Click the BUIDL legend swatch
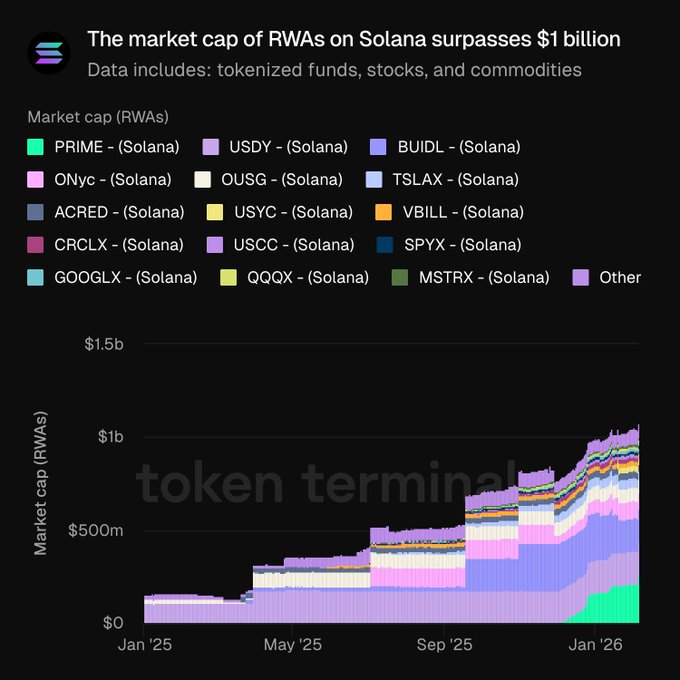 tap(379, 147)
